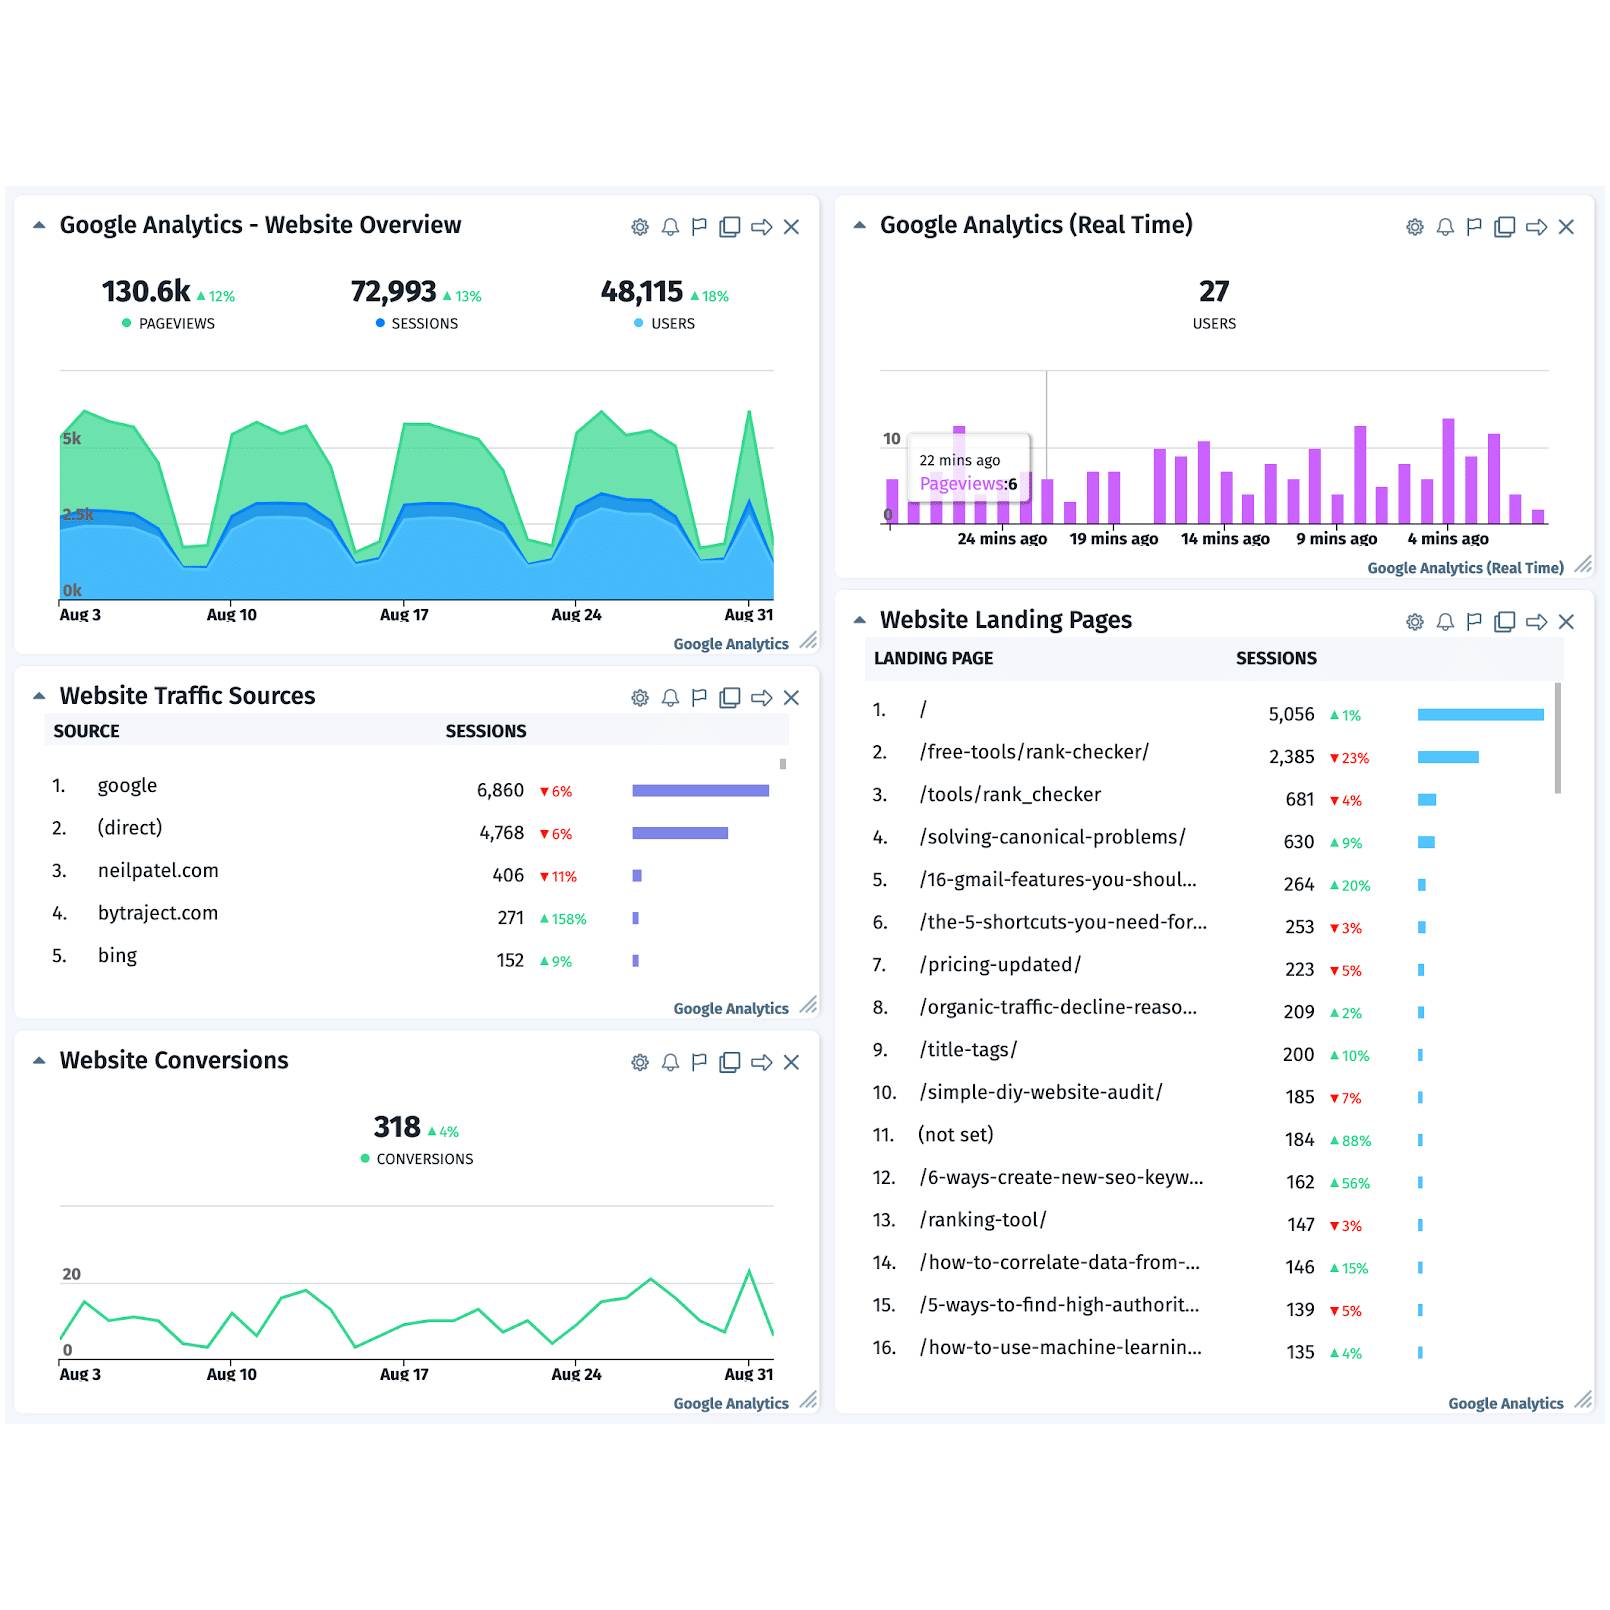Open the /free-tools/rank-checker/ landing page row
The width and height of the screenshot is (1610, 1610).
[1034, 752]
